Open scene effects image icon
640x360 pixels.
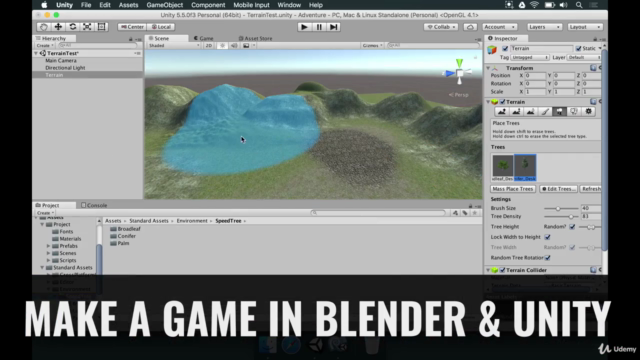click(246, 46)
